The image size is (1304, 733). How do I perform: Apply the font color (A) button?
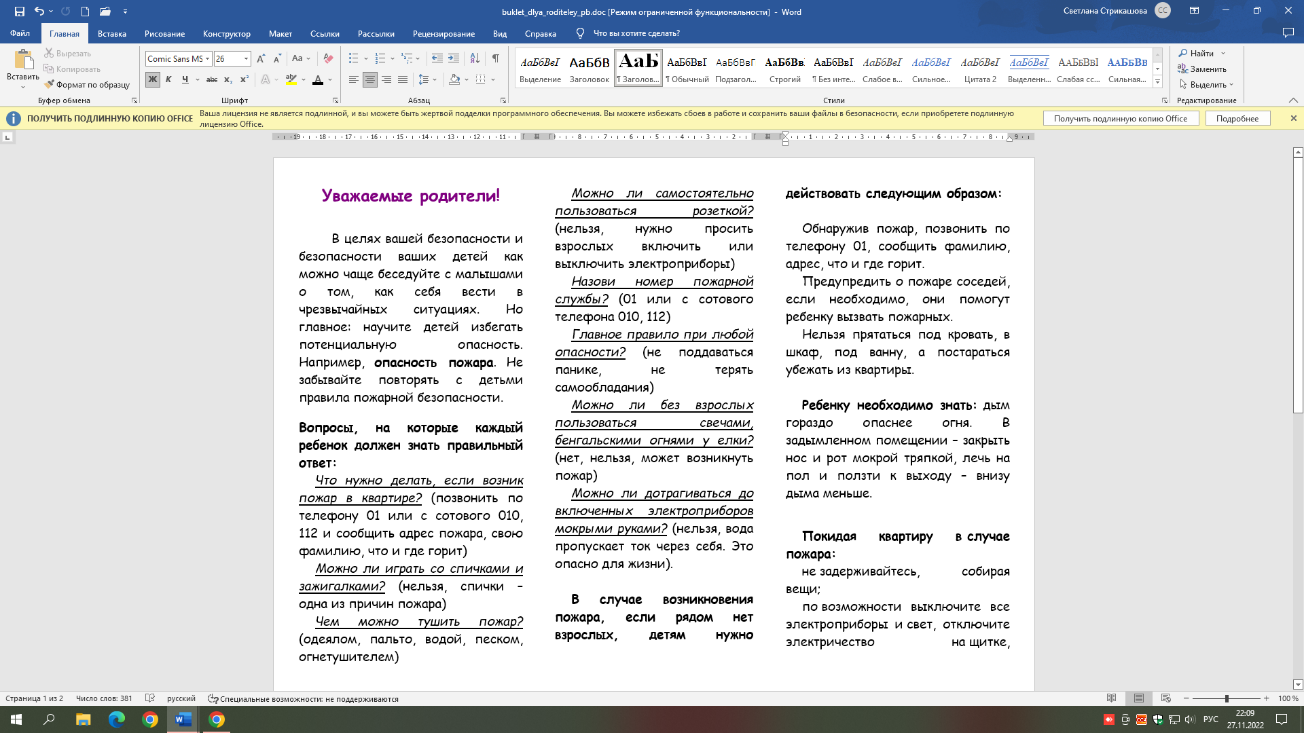pyautogui.click(x=317, y=80)
